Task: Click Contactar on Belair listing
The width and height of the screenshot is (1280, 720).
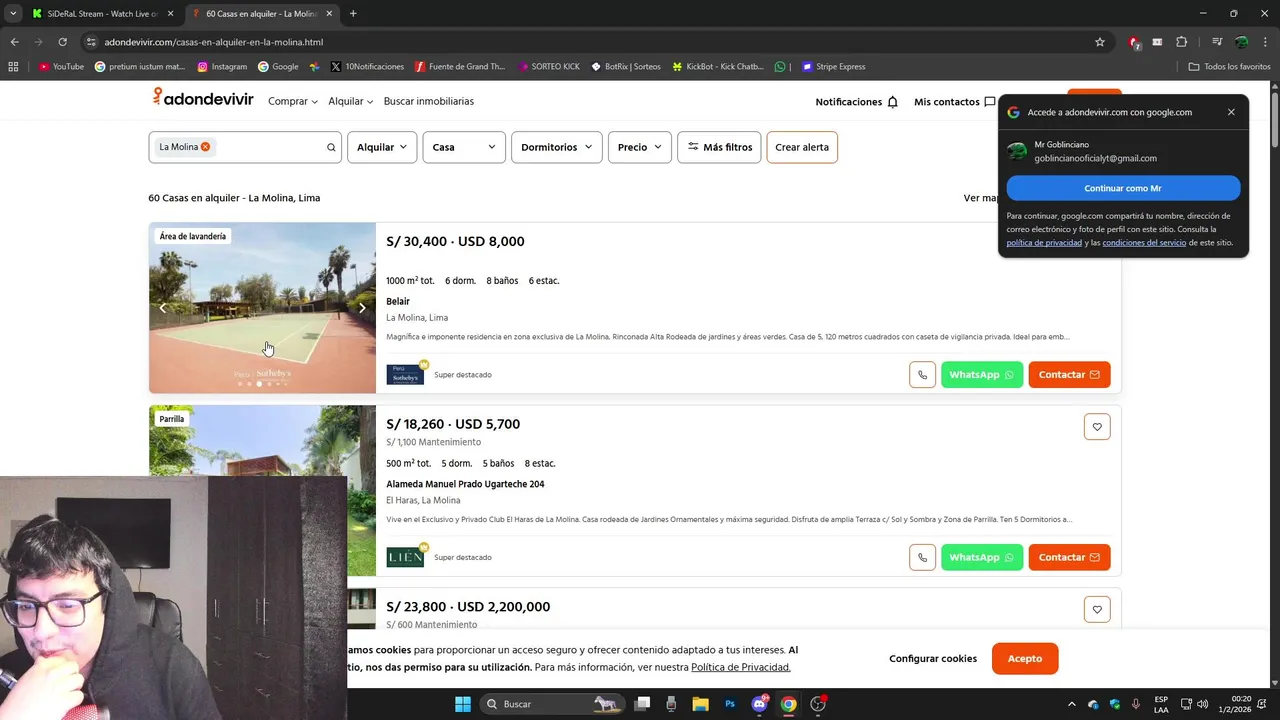Action: 1069,375
